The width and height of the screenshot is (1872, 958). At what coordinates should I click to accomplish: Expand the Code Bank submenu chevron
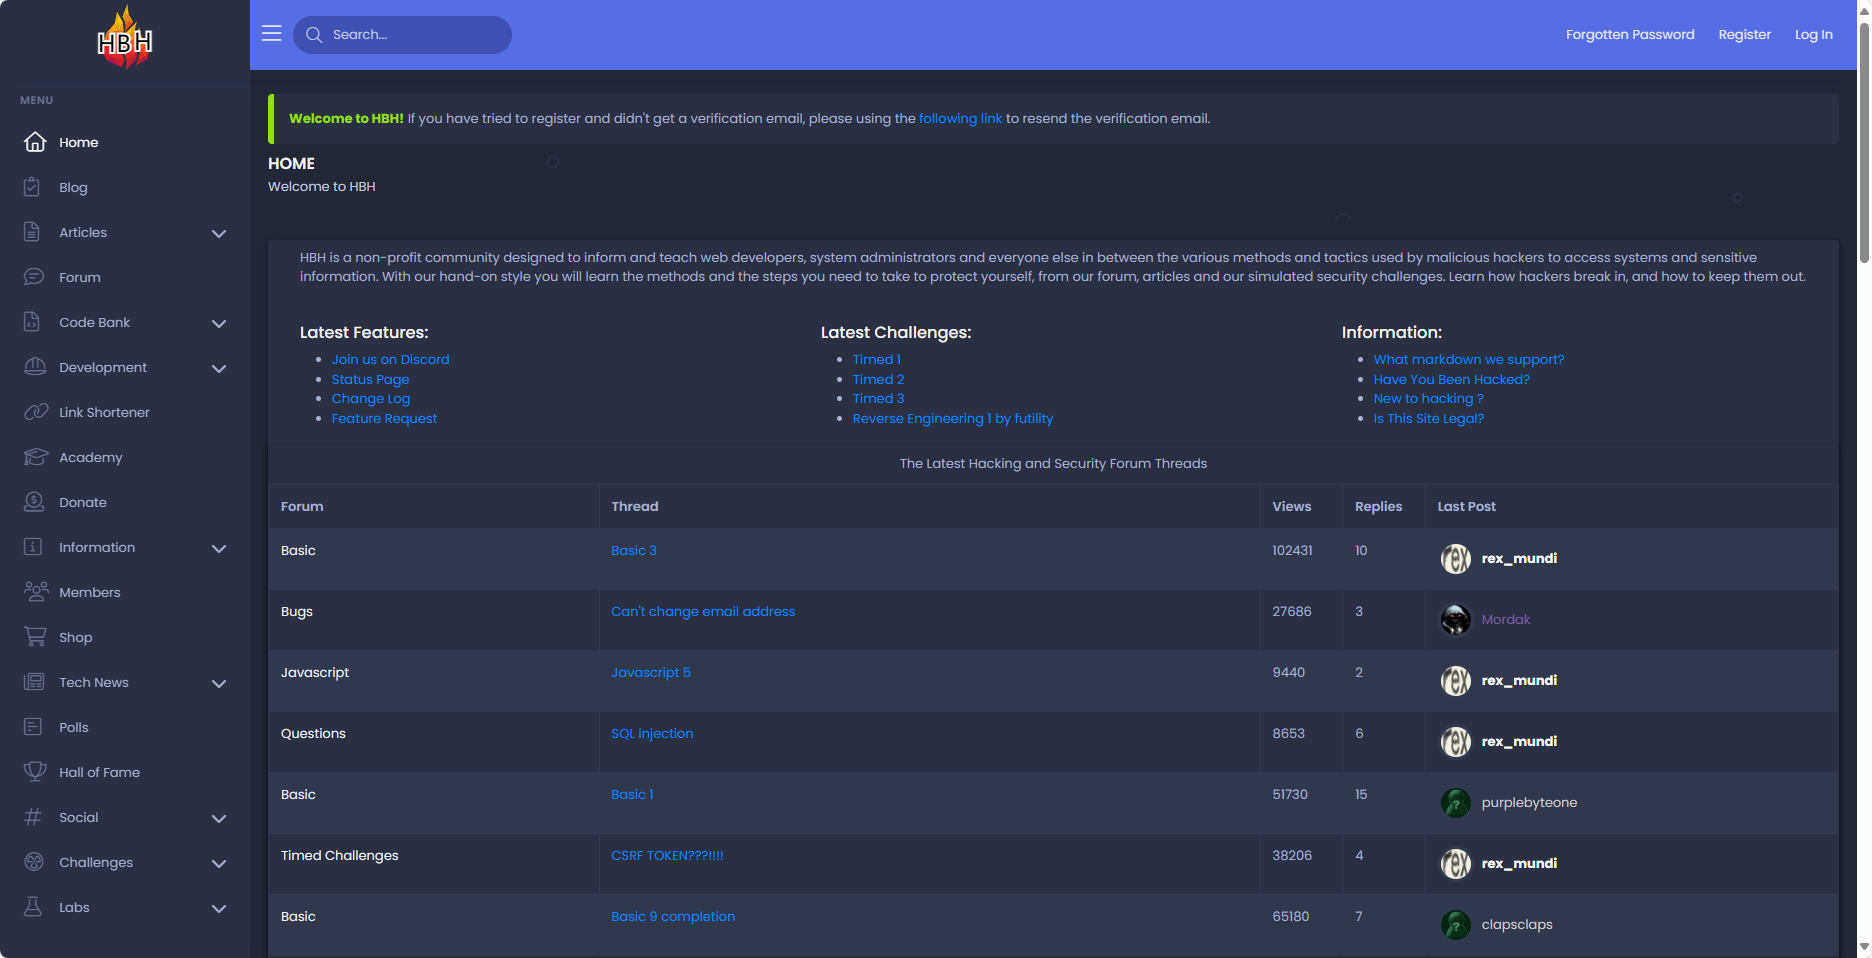pyautogui.click(x=219, y=323)
